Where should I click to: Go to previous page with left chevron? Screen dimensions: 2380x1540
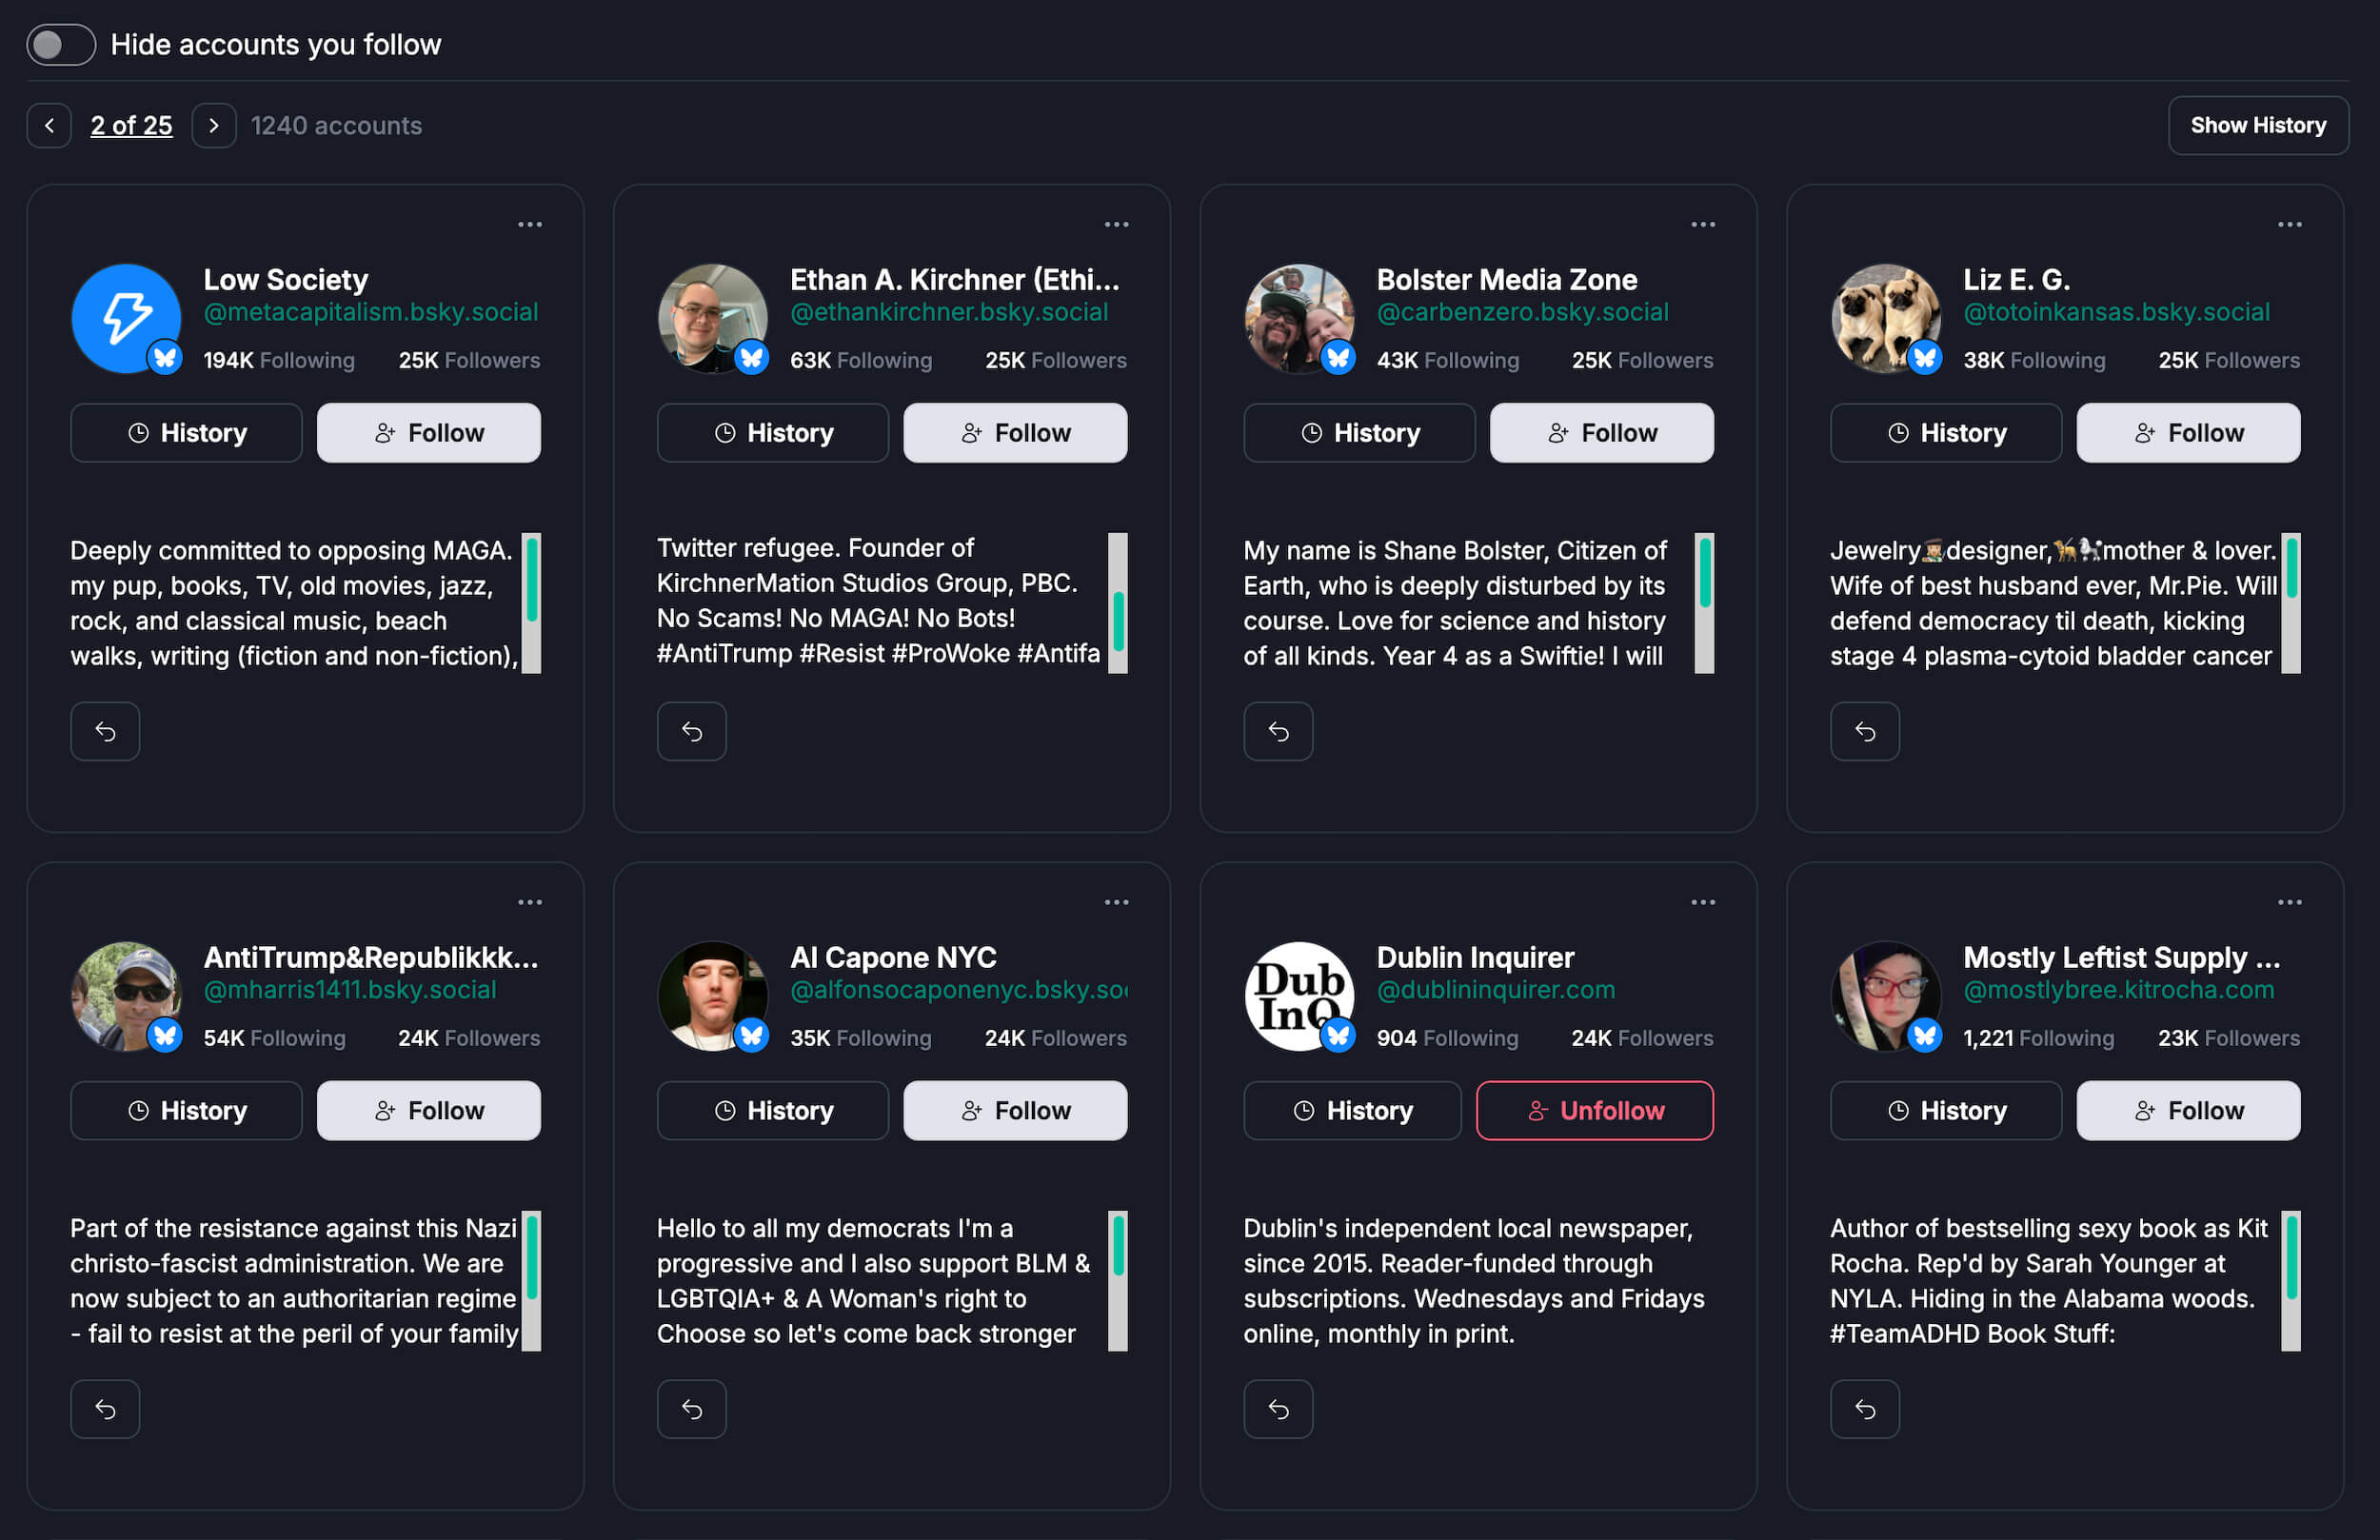point(49,126)
